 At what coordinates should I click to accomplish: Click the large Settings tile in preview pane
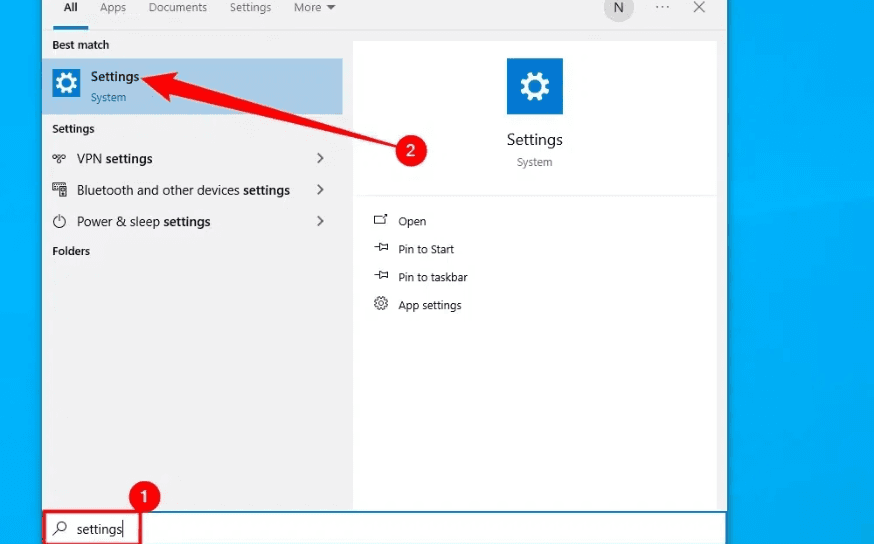coord(534,86)
